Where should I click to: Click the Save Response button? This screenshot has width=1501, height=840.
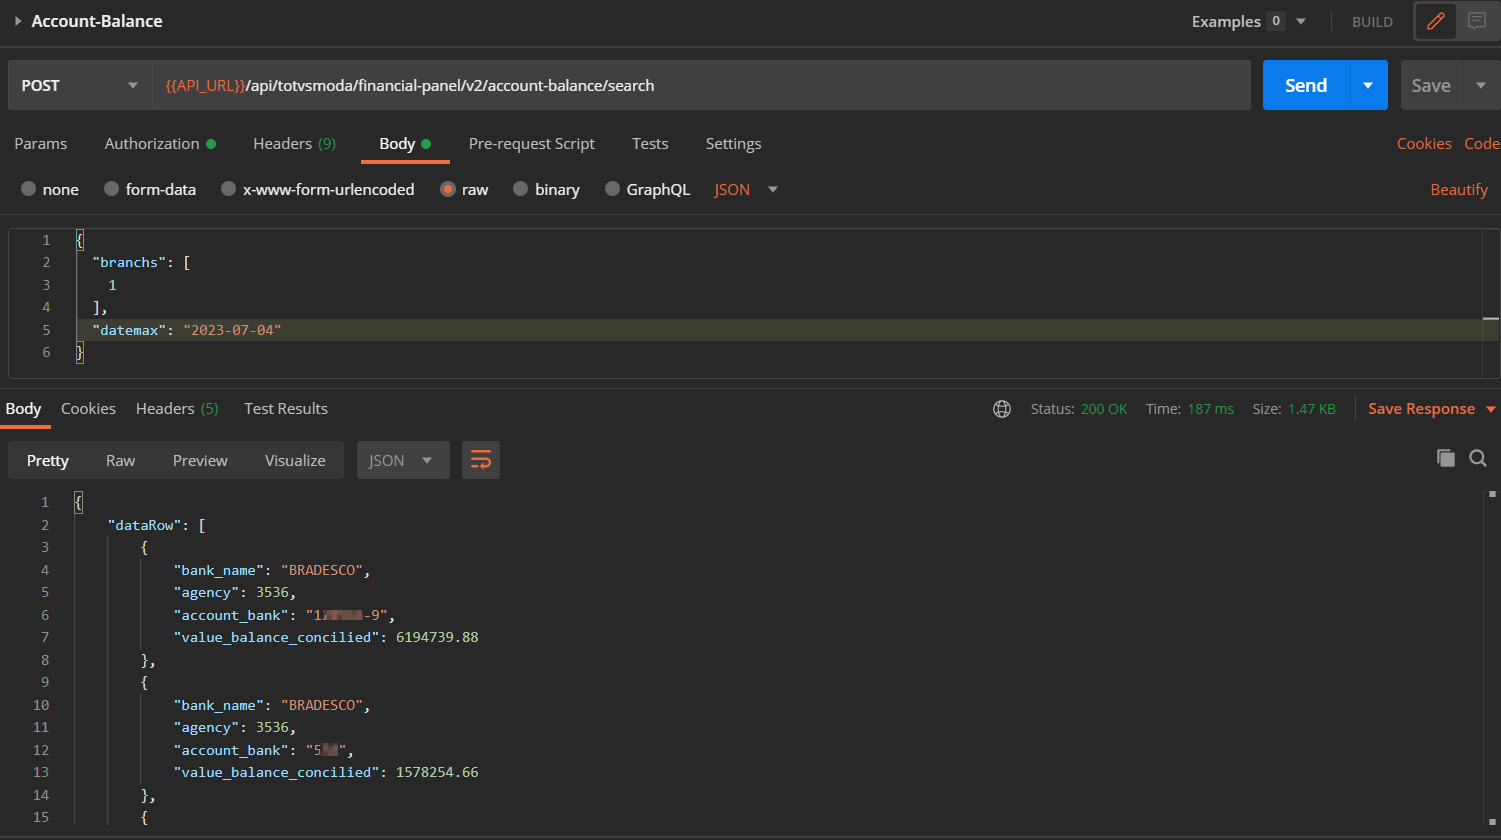(1421, 408)
